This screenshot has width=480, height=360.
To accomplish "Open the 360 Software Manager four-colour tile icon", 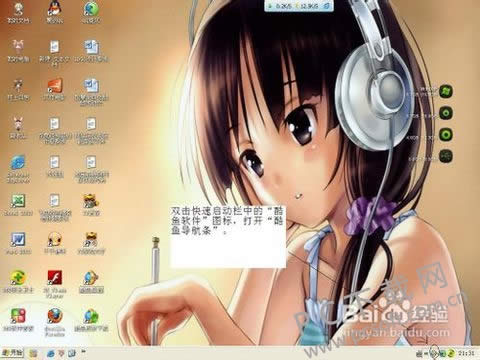I will tap(18, 317).
